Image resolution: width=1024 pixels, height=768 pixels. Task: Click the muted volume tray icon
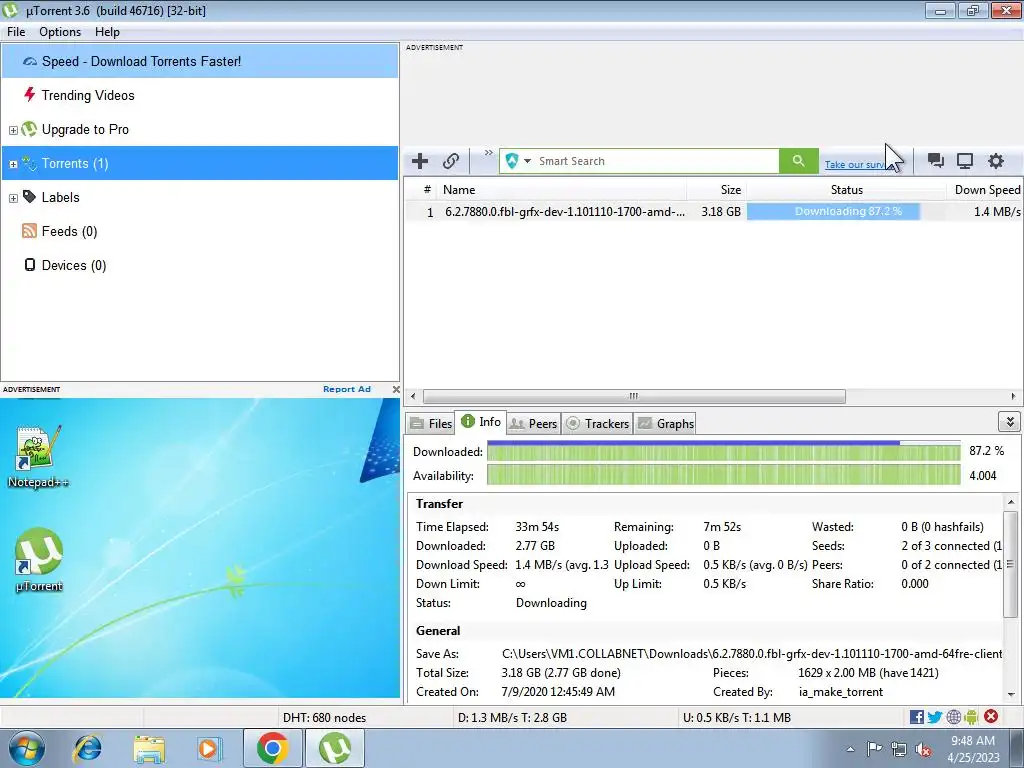pyautogui.click(x=923, y=750)
